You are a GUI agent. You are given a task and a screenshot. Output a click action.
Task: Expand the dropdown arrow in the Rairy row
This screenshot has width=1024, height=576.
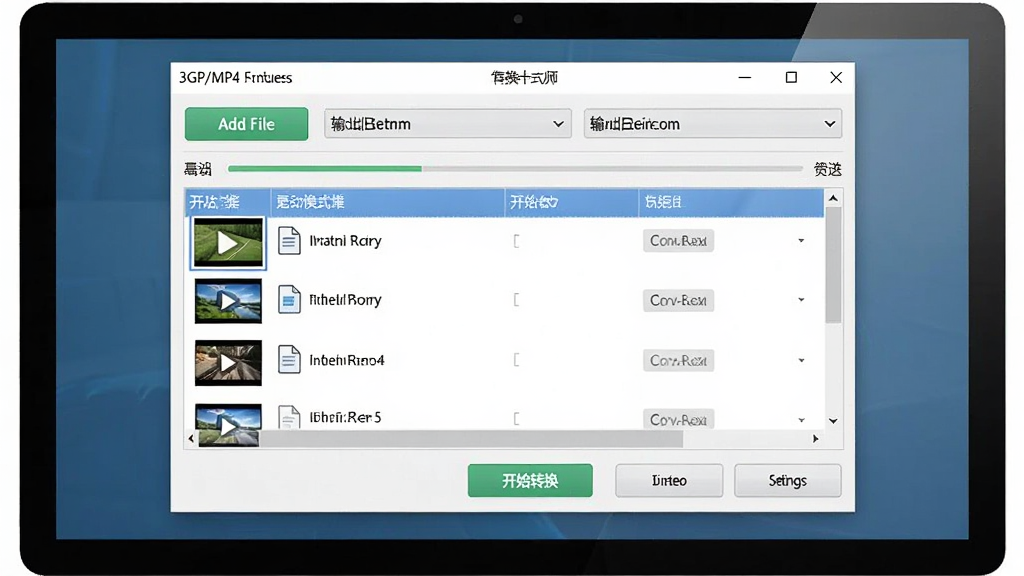coord(801,241)
